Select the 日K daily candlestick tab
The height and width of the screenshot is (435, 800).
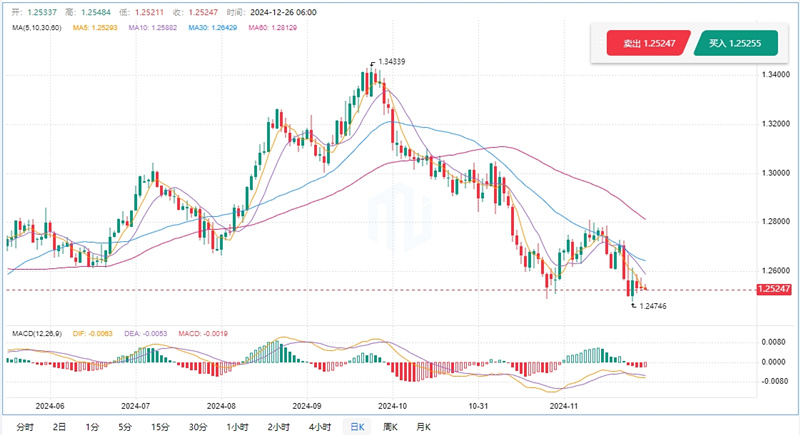pyautogui.click(x=355, y=426)
